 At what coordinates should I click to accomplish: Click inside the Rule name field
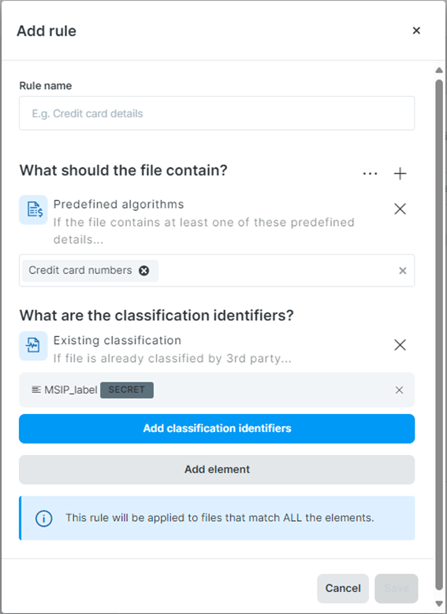pyautogui.click(x=217, y=113)
